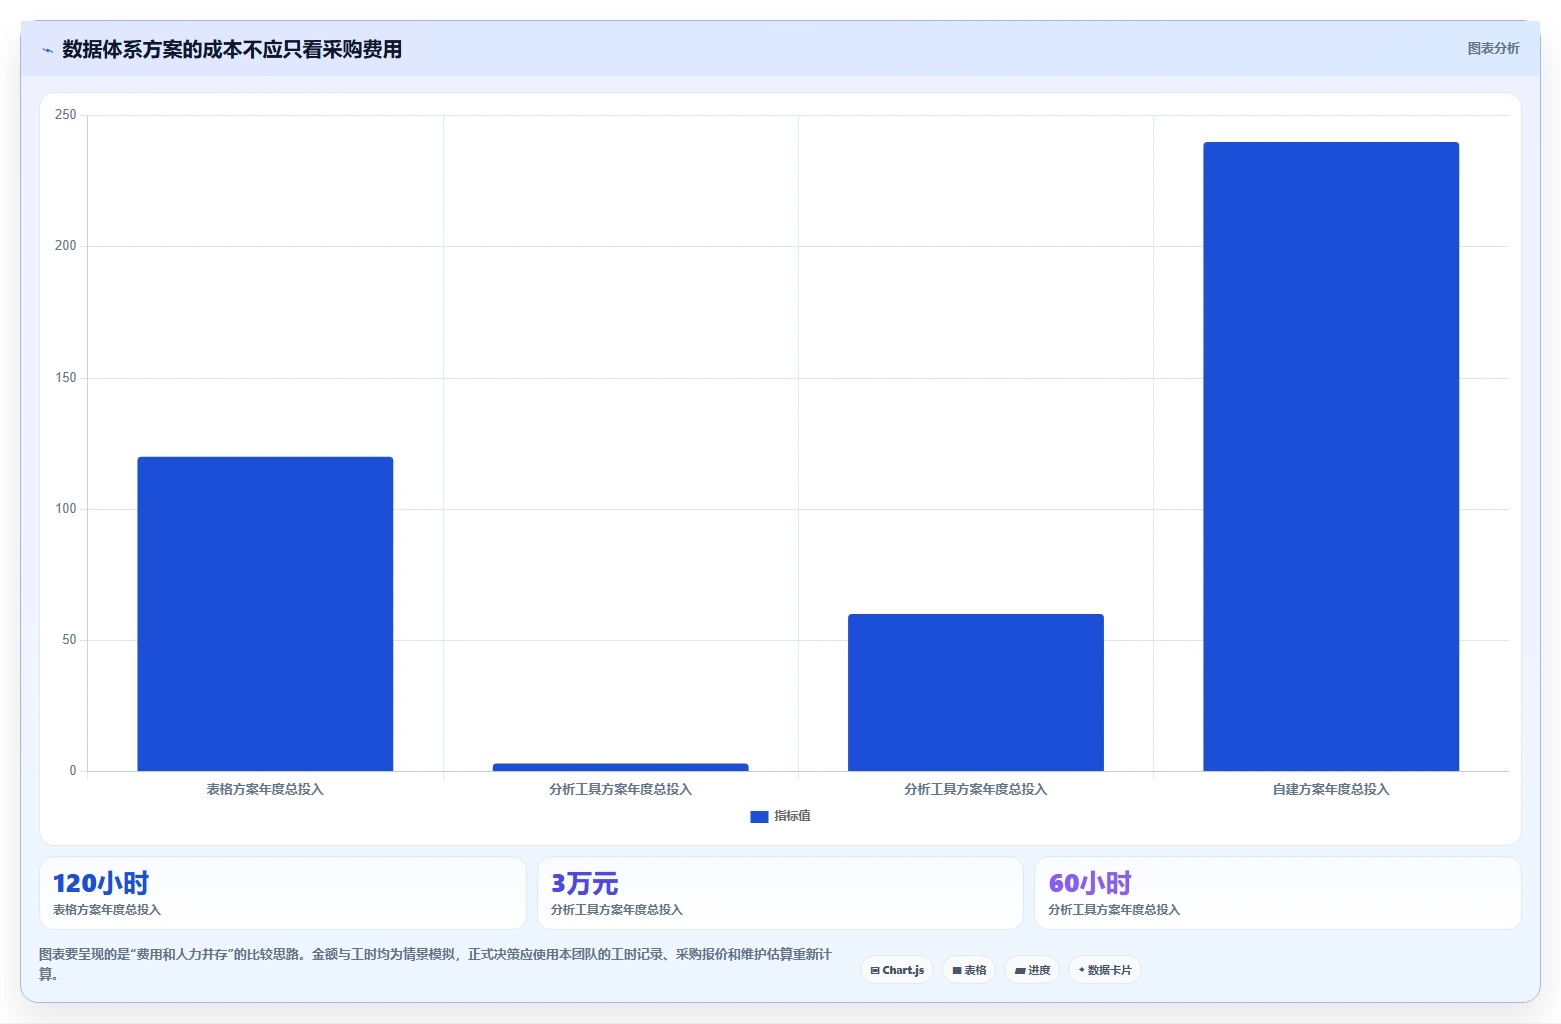Click the y-axis tick label 50
This screenshot has width=1561, height=1024.
(69, 640)
